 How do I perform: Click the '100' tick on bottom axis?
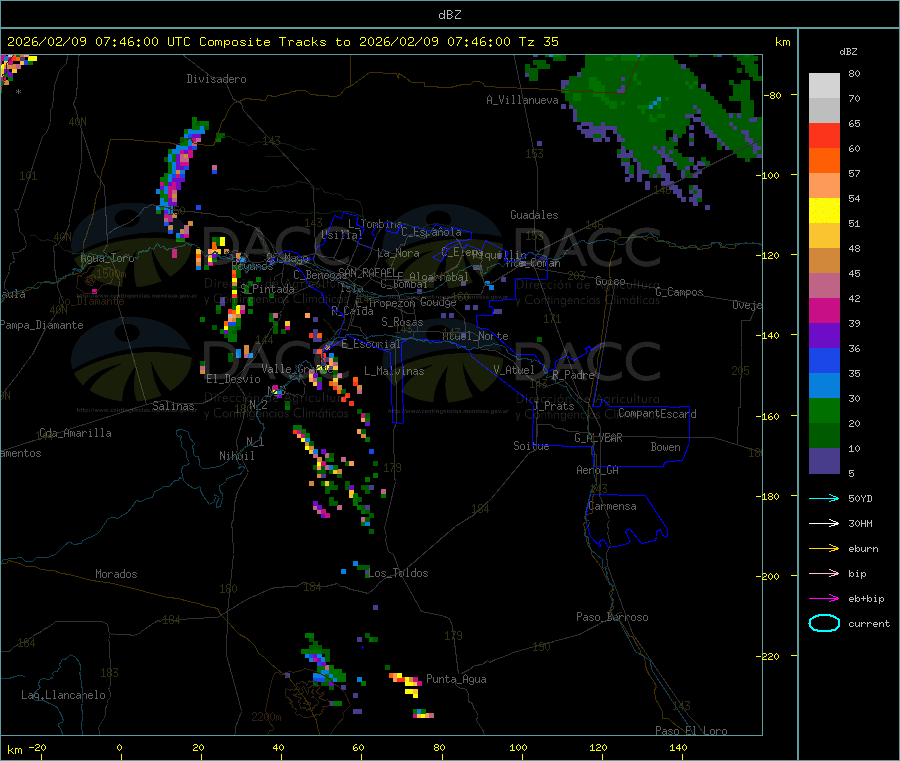click(x=518, y=747)
